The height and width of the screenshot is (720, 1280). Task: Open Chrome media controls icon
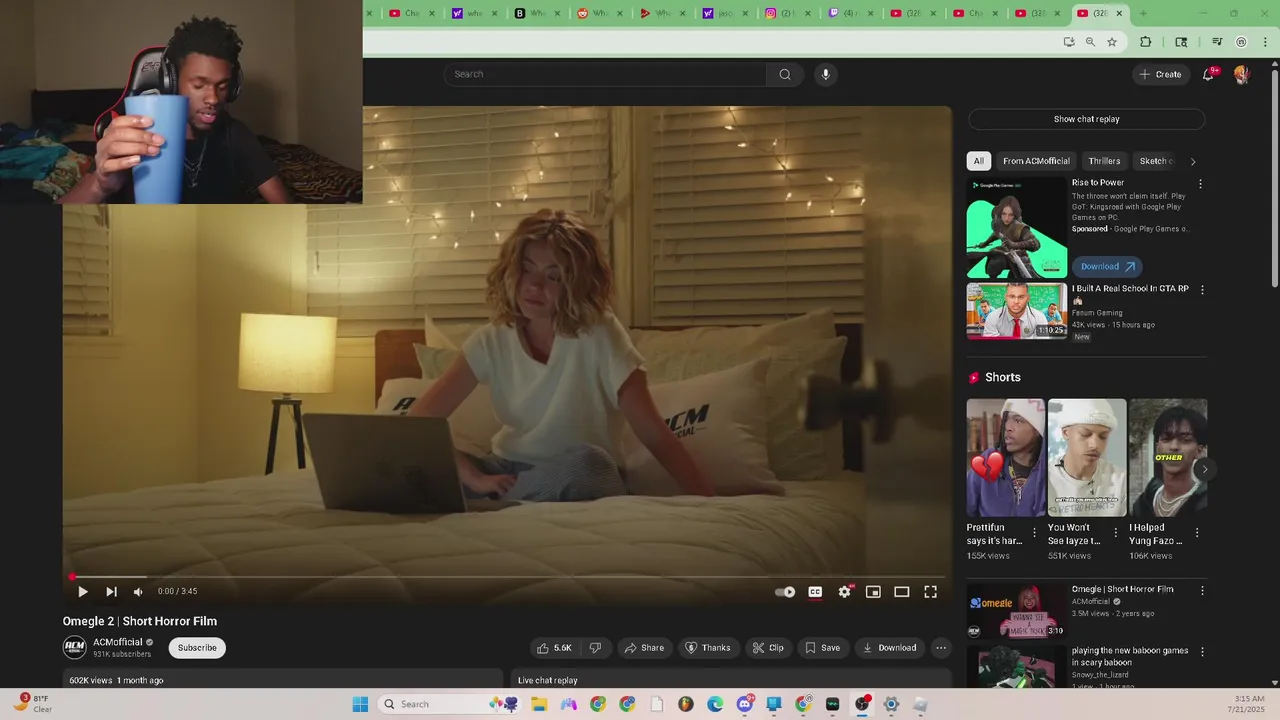(x=1217, y=42)
